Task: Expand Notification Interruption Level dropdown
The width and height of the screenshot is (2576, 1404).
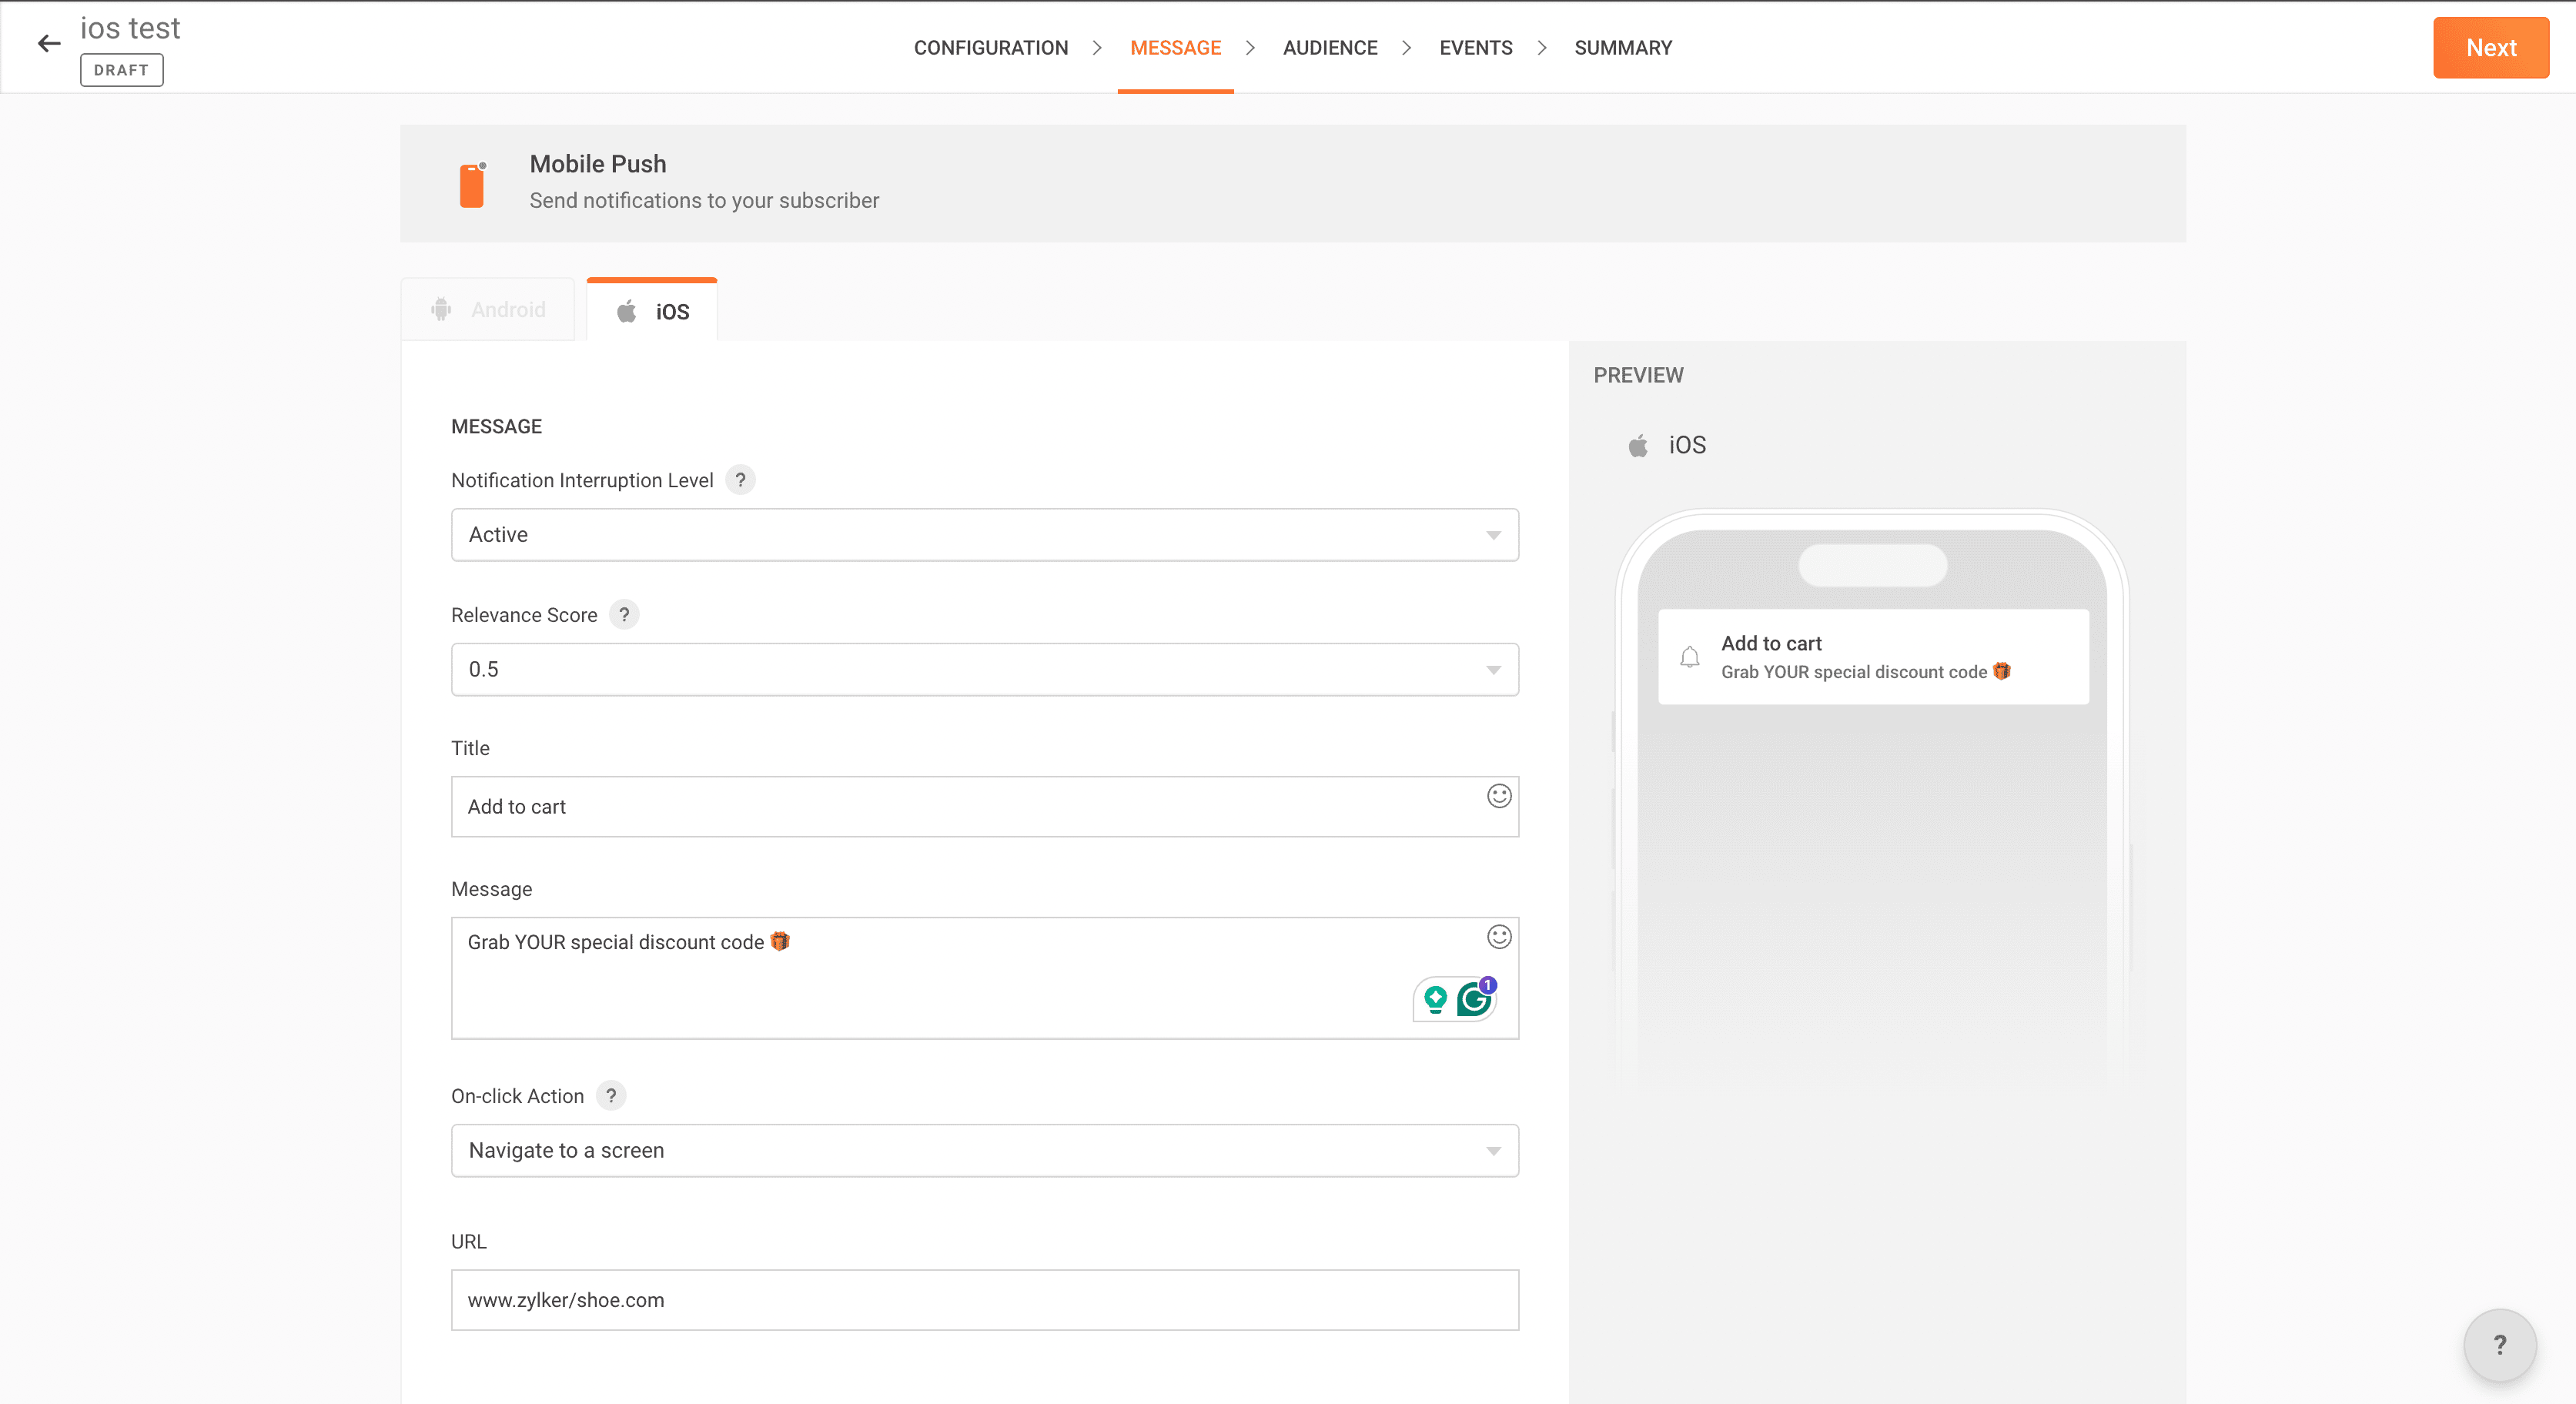Action: click(984, 535)
